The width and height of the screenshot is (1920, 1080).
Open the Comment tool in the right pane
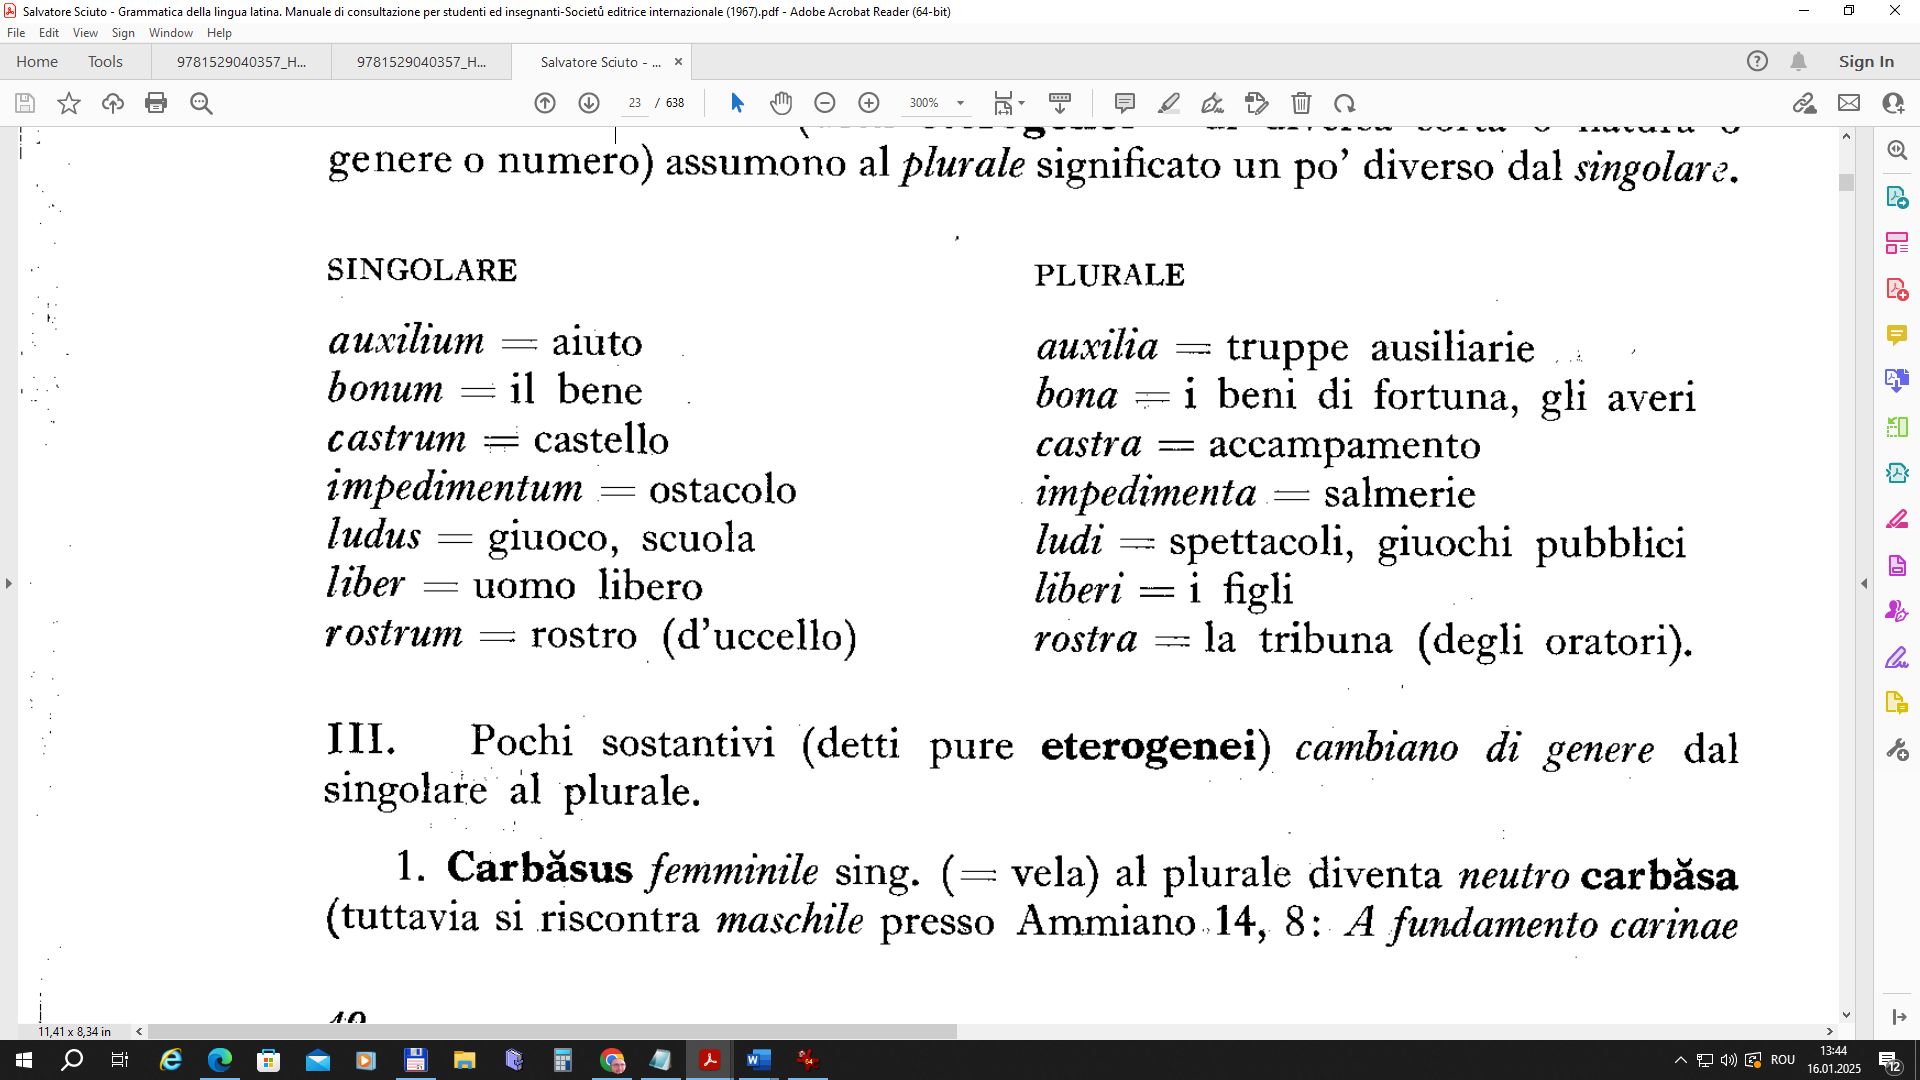pos(1897,334)
